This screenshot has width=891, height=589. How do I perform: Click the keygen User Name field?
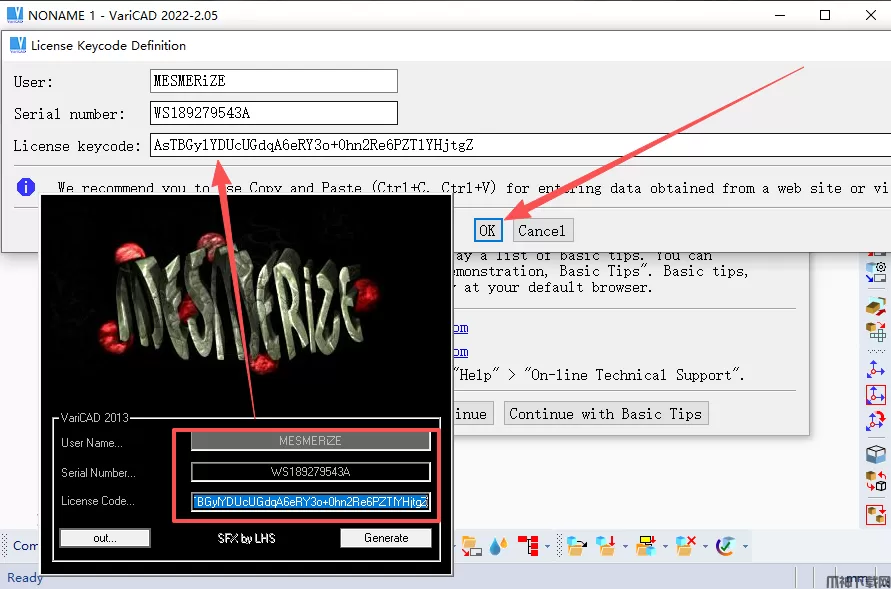point(310,441)
